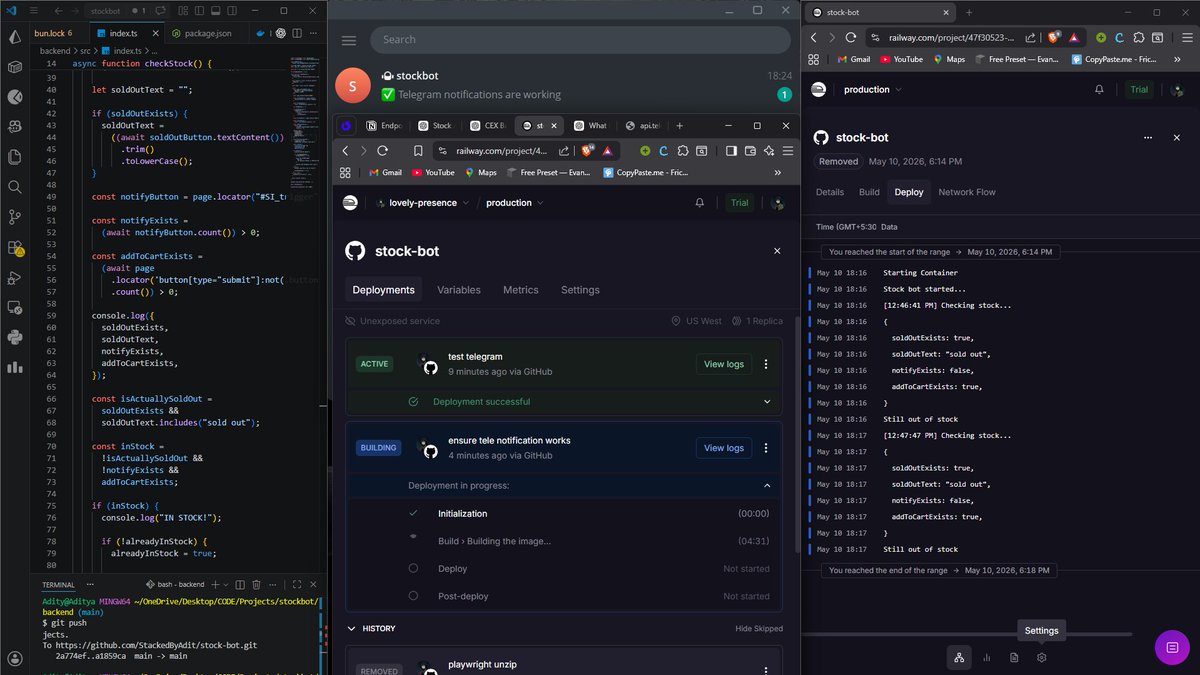This screenshot has width=1200, height=675.
Task: Click Settings gear in right window bottom toolbar
Action: pyautogui.click(x=1041, y=657)
